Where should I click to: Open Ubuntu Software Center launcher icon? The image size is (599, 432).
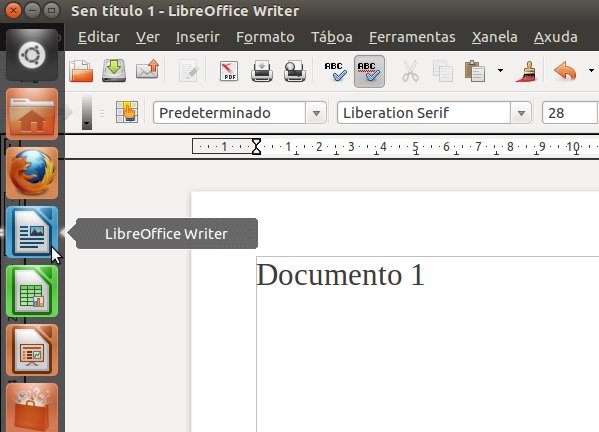pyautogui.click(x=32, y=408)
